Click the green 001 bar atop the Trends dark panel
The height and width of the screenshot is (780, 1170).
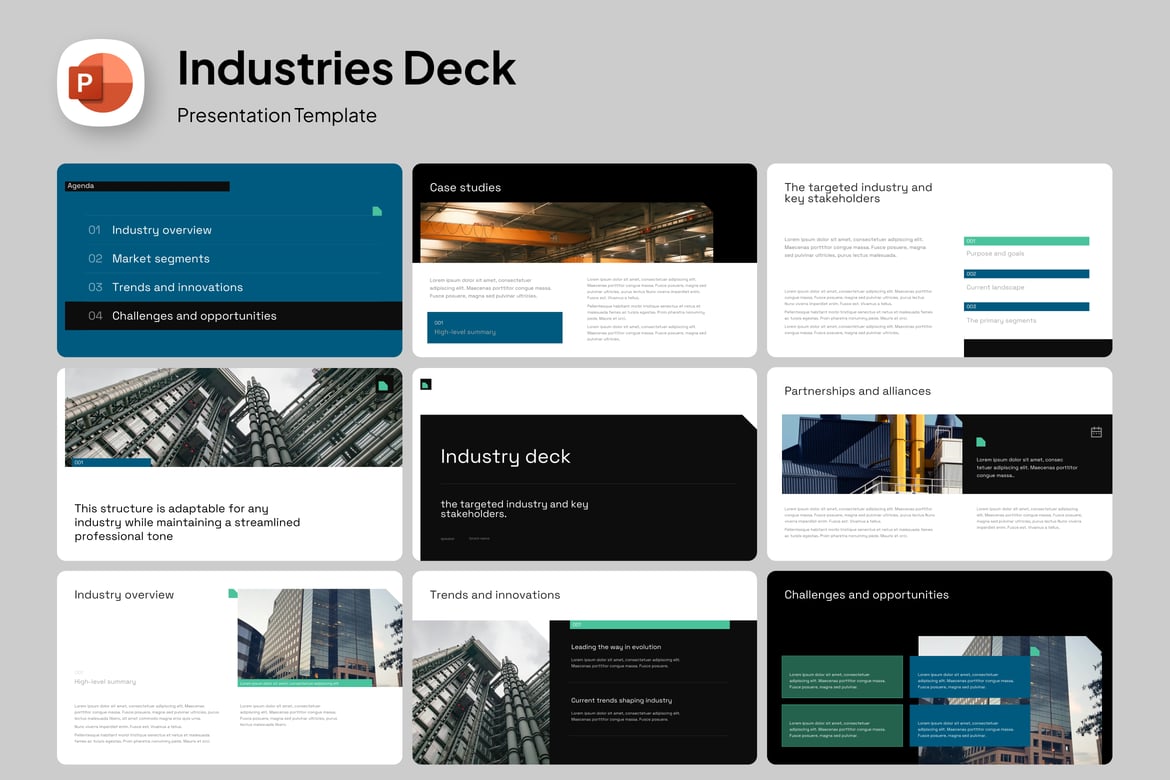tap(650, 625)
